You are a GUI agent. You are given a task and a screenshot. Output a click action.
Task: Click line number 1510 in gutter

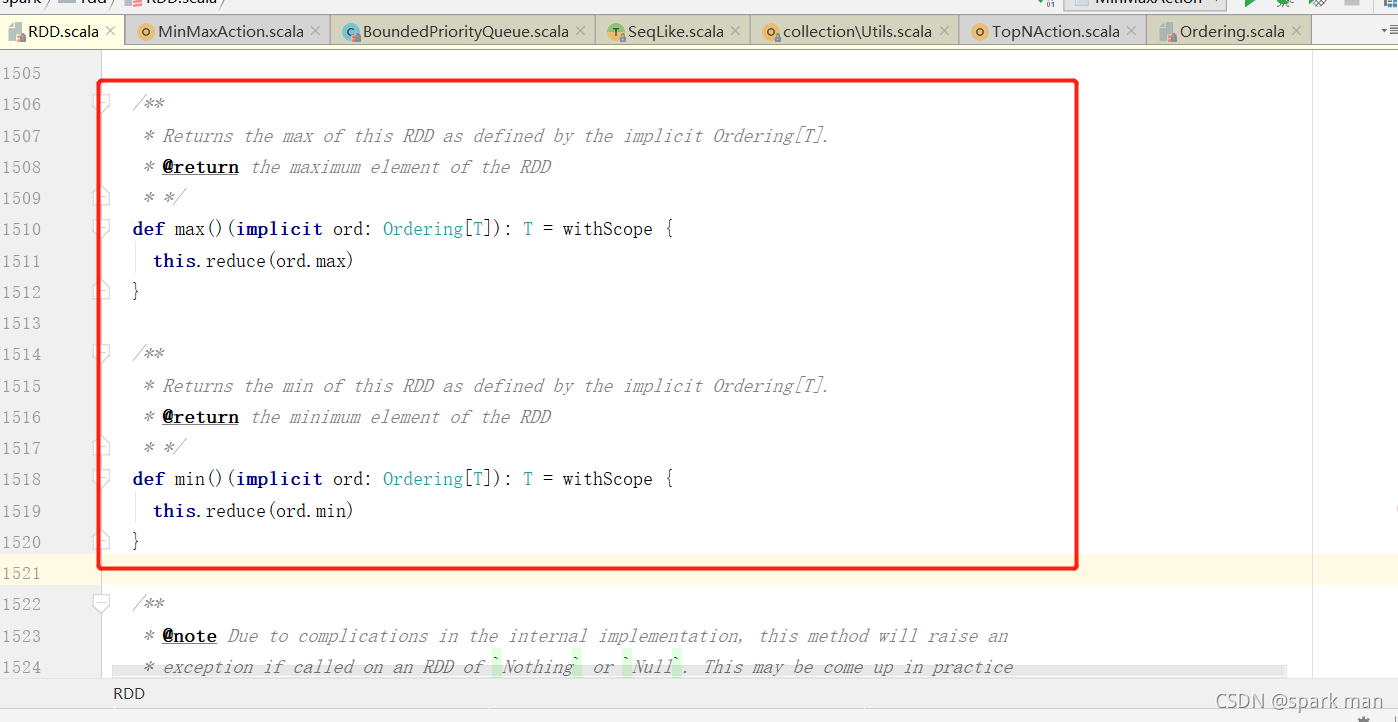tap(21, 229)
